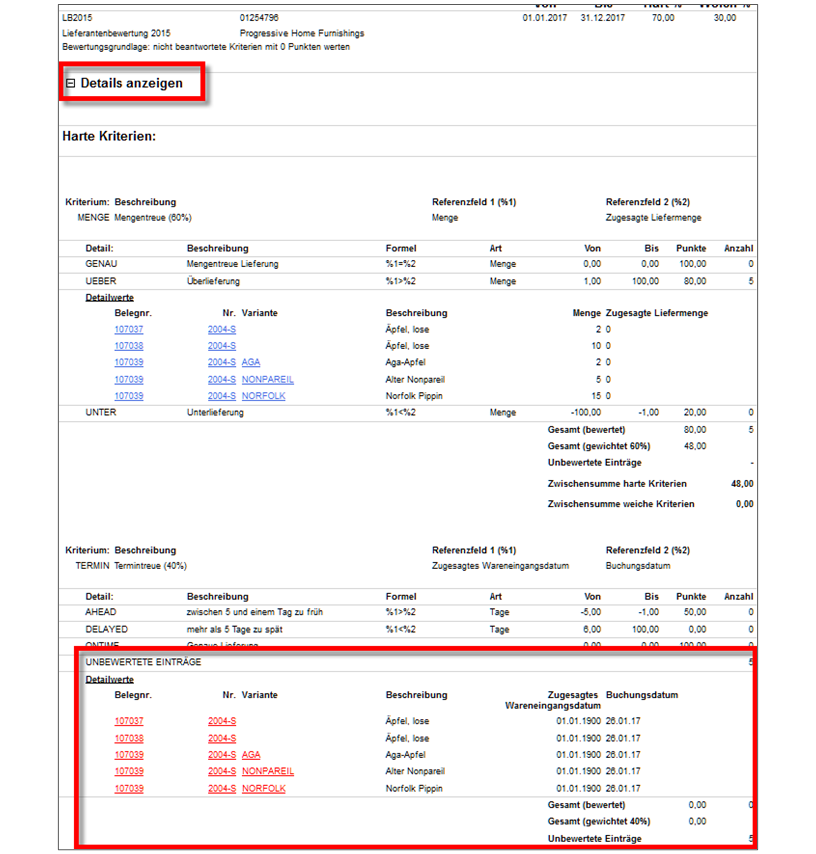Select the evaluation code LB2015
The width and height of the screenshot is (816, 854).
pos(77,18)
